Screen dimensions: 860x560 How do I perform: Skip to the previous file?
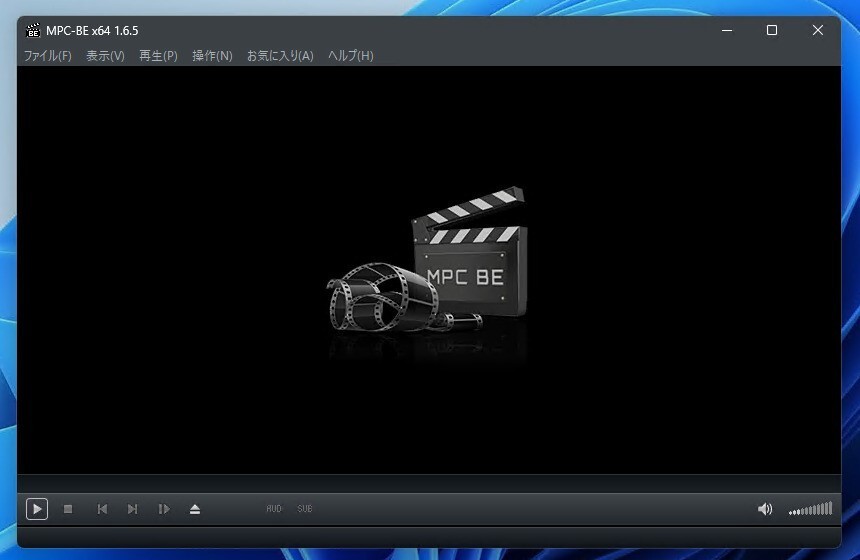[102, 509]
